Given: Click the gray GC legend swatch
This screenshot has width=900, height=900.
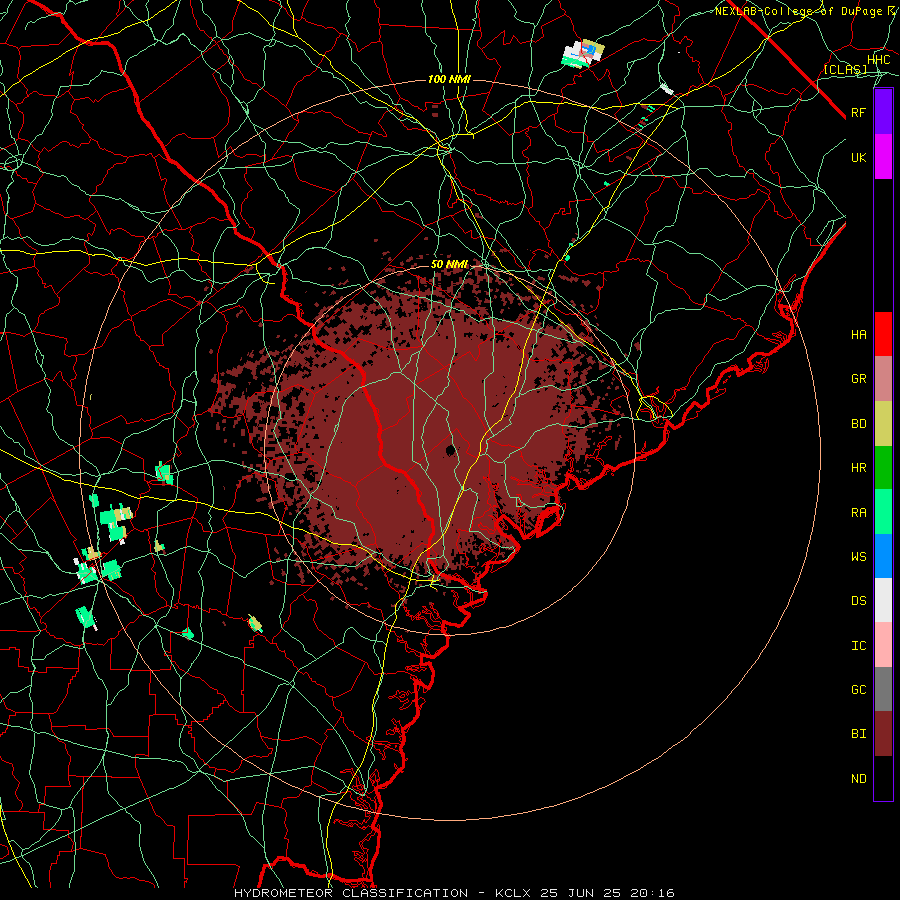Looking at the screenshot, I should click(x=883, y=689).
